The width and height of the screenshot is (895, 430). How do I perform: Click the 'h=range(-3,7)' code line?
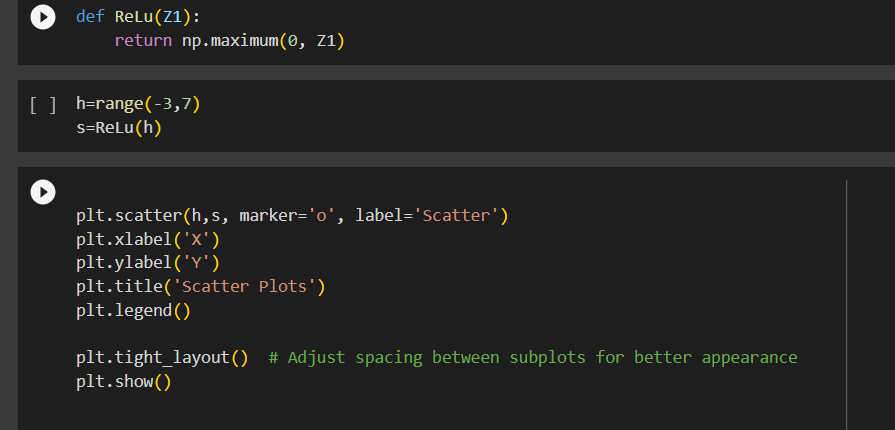click(x=138, y=105)
